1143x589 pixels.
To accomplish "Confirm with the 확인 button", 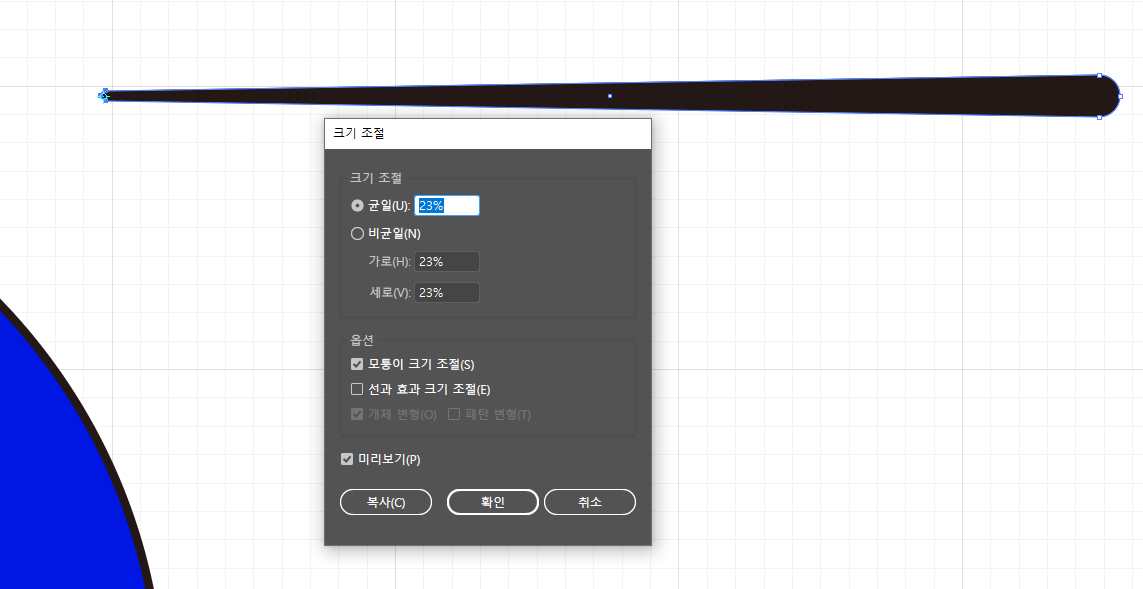I will [x=493, y=502].
